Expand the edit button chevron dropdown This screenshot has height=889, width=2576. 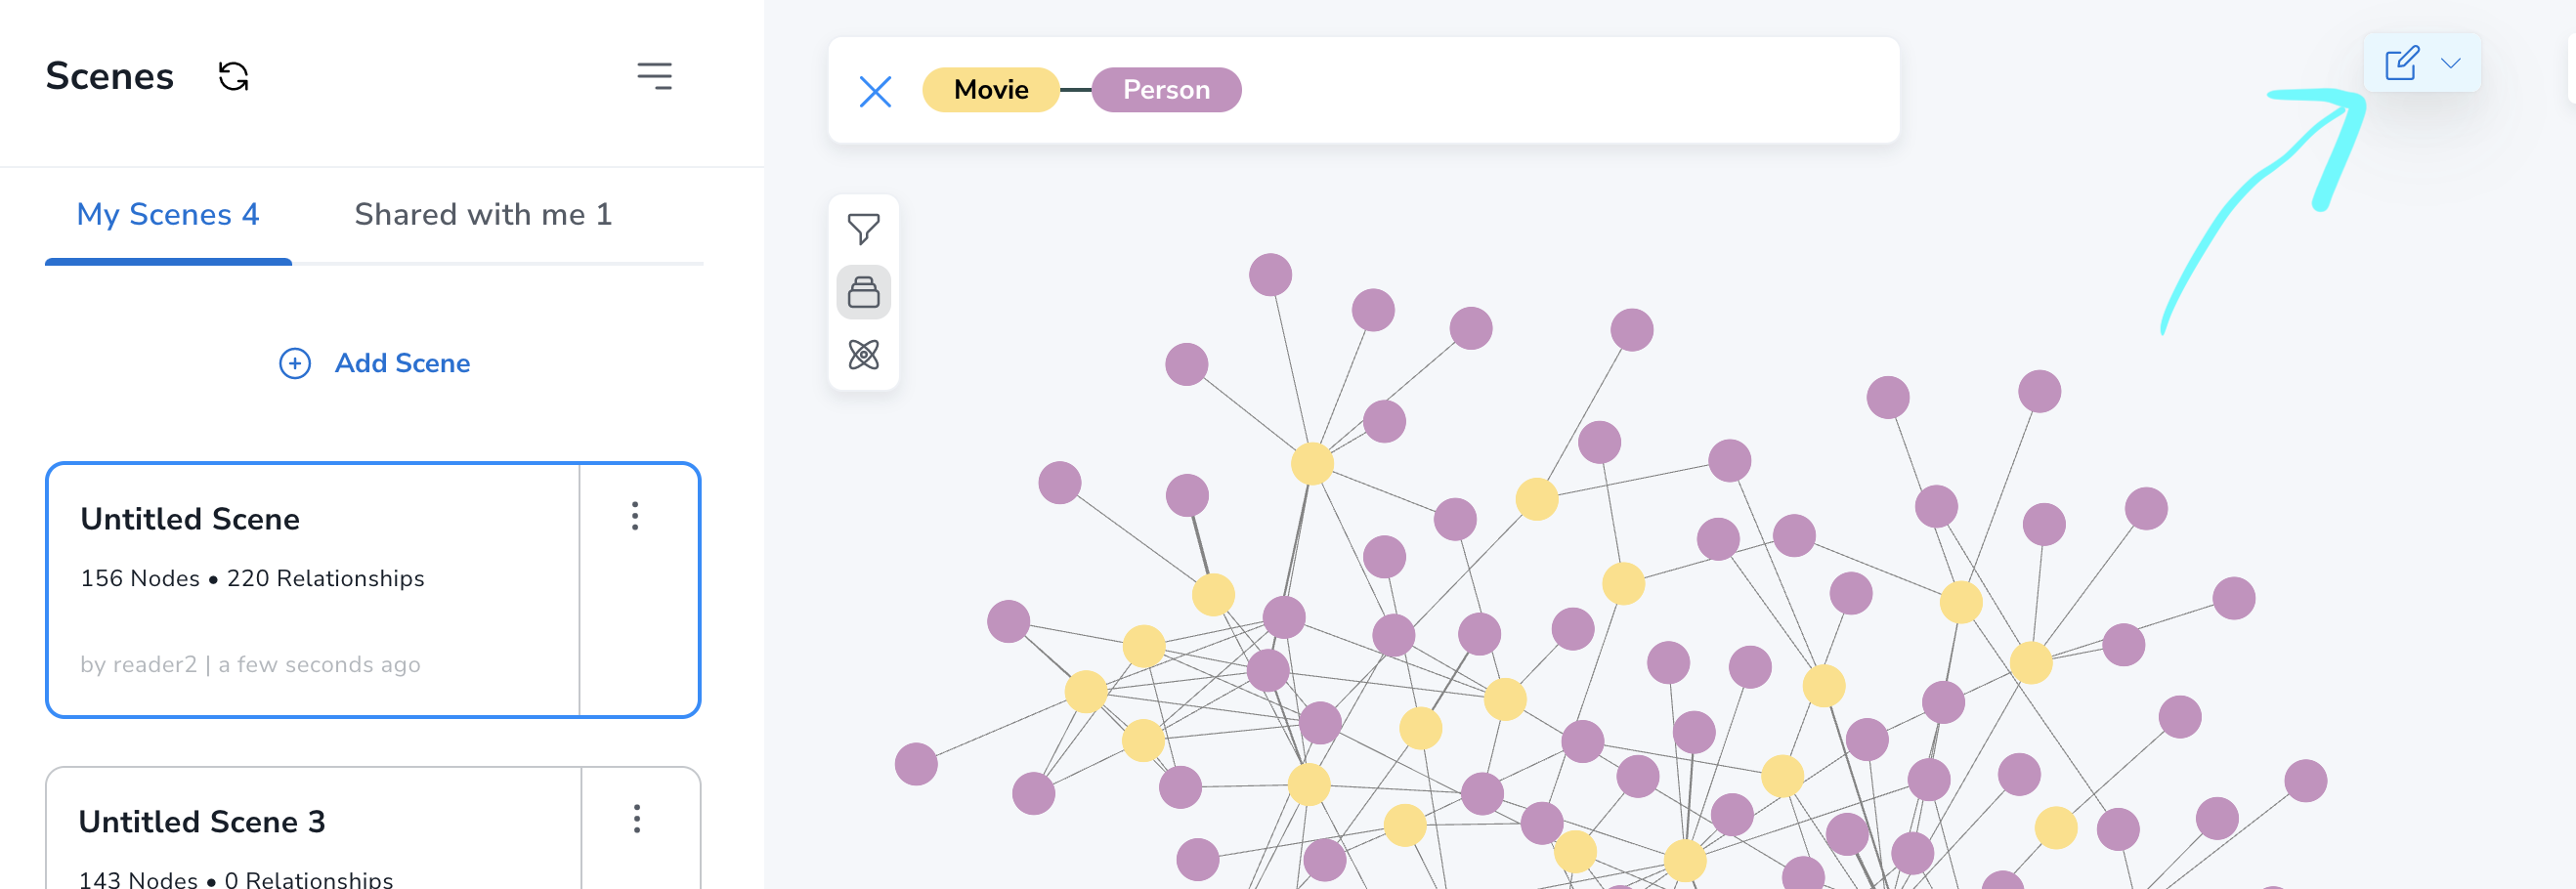[x=2449, y=63]
